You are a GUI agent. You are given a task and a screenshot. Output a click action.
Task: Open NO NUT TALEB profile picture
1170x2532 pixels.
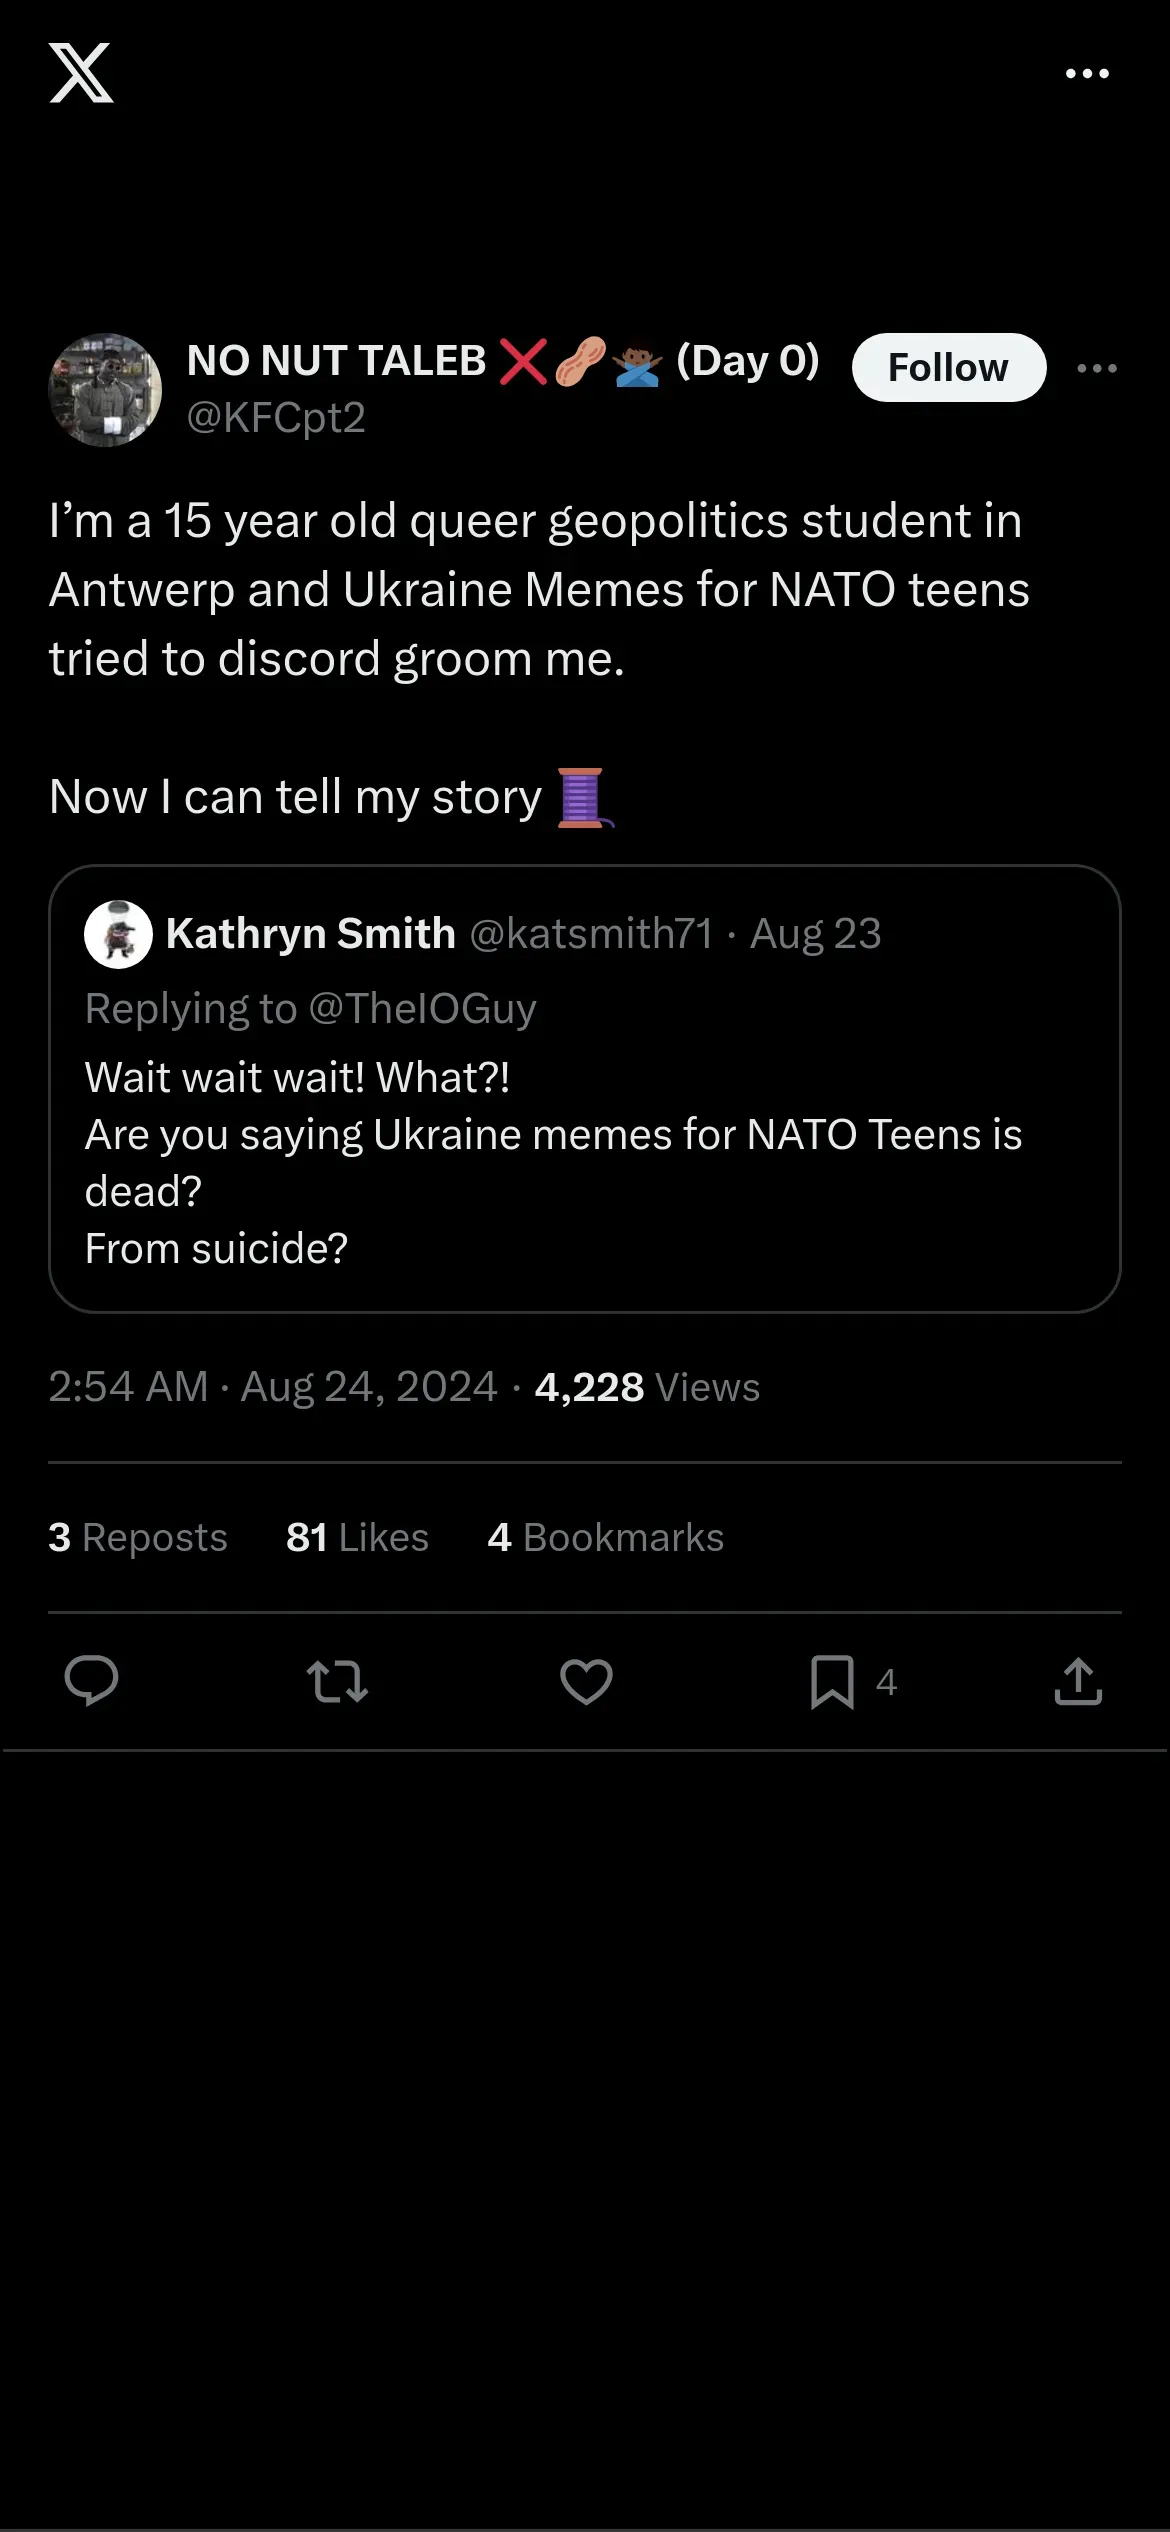[x=105, y=390]
